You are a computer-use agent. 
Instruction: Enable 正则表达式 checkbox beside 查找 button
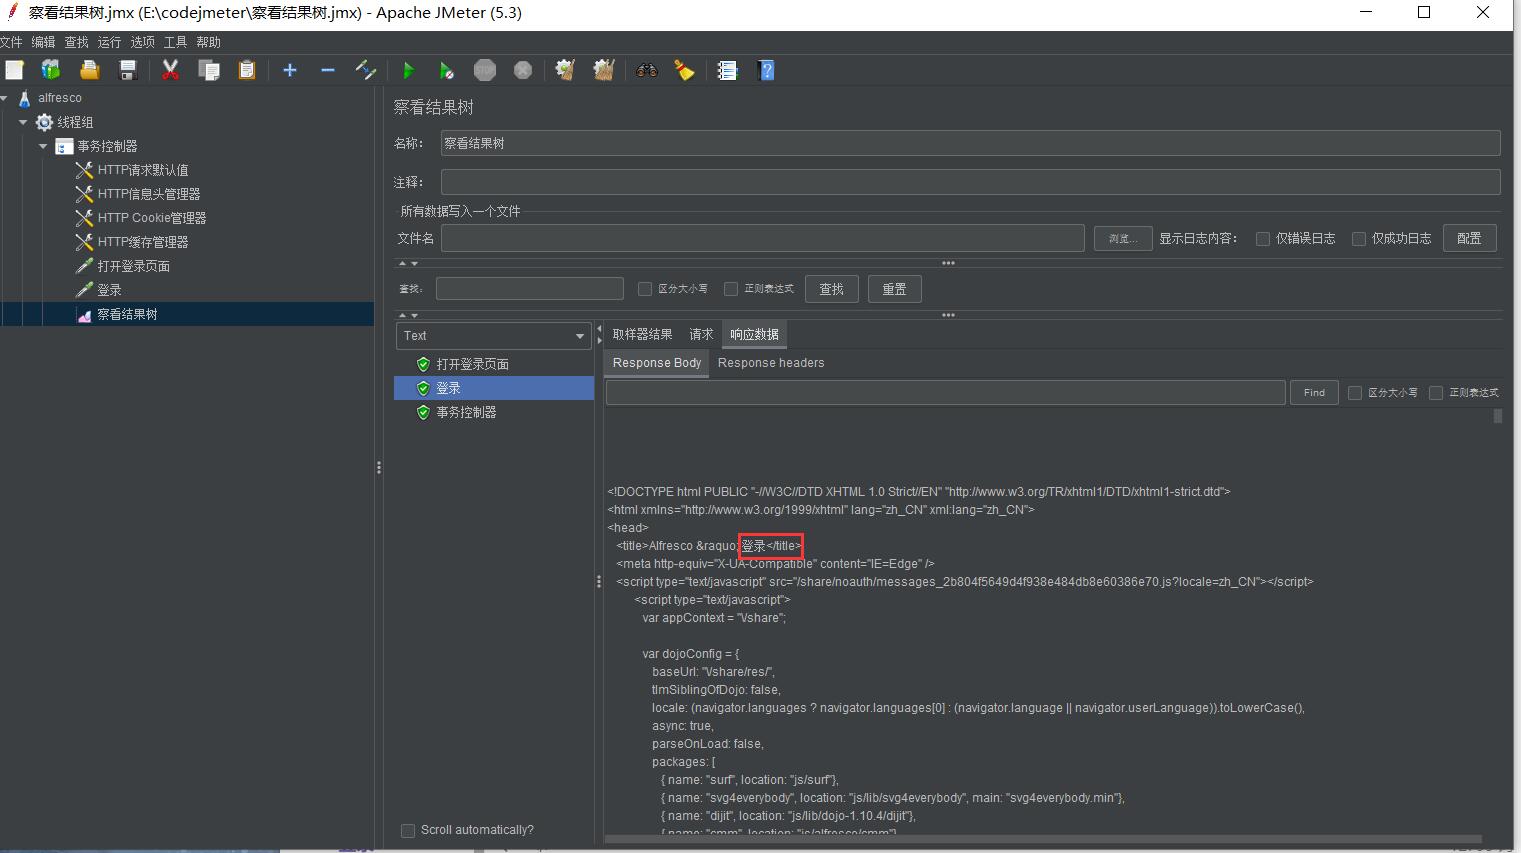pyautogui.click(x=731, y=289)
